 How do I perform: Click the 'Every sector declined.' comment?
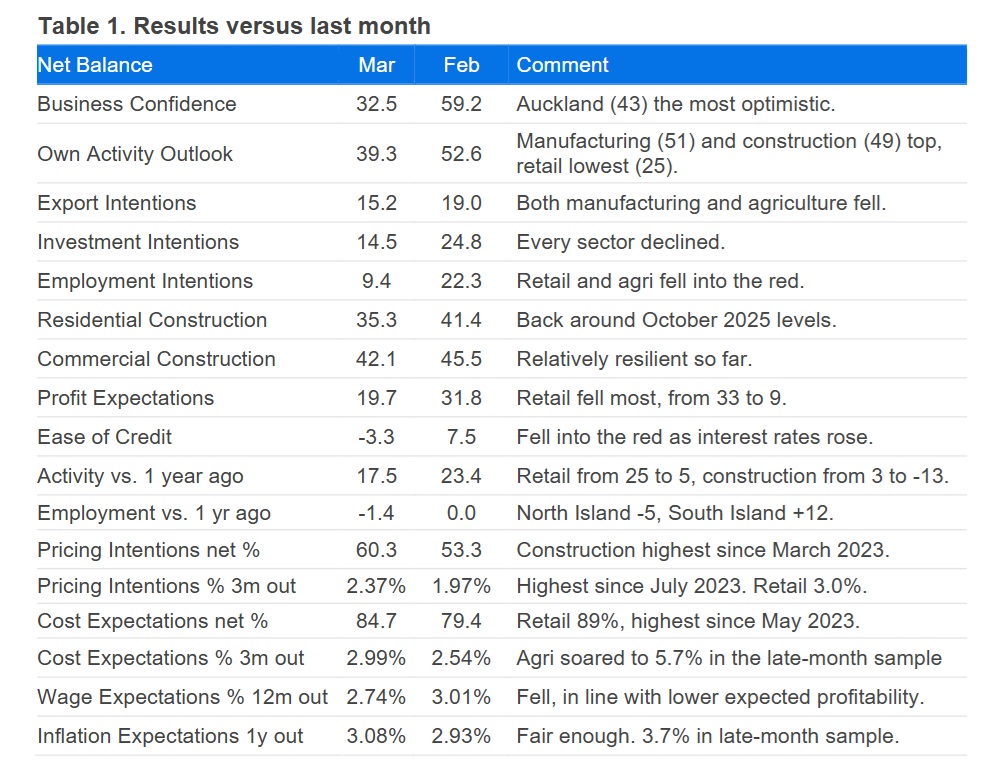tap(620, 242)
